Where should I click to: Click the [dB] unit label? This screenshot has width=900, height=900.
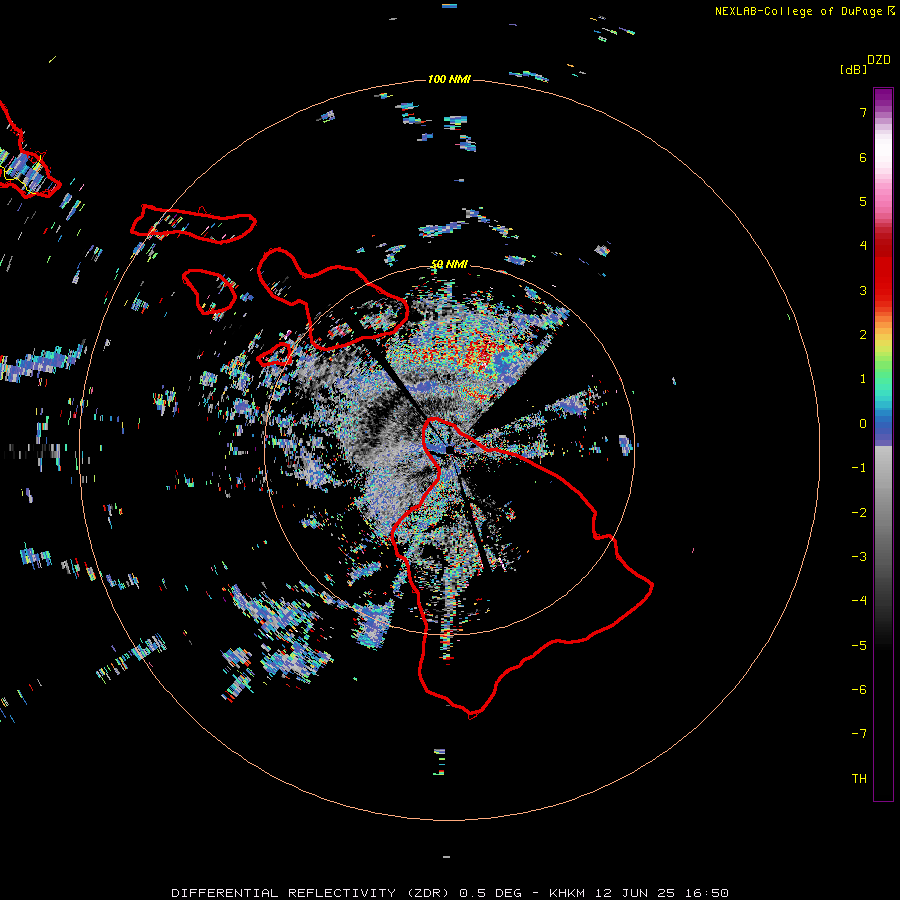[854, 69]
